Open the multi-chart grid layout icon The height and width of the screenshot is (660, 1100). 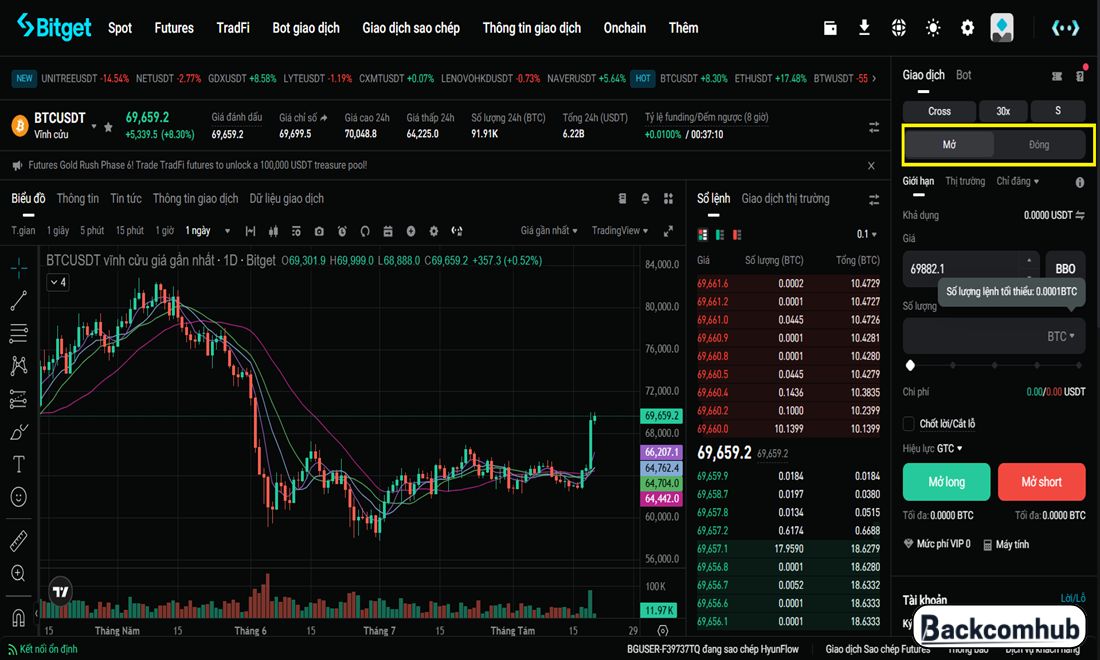tap(669, 198)
